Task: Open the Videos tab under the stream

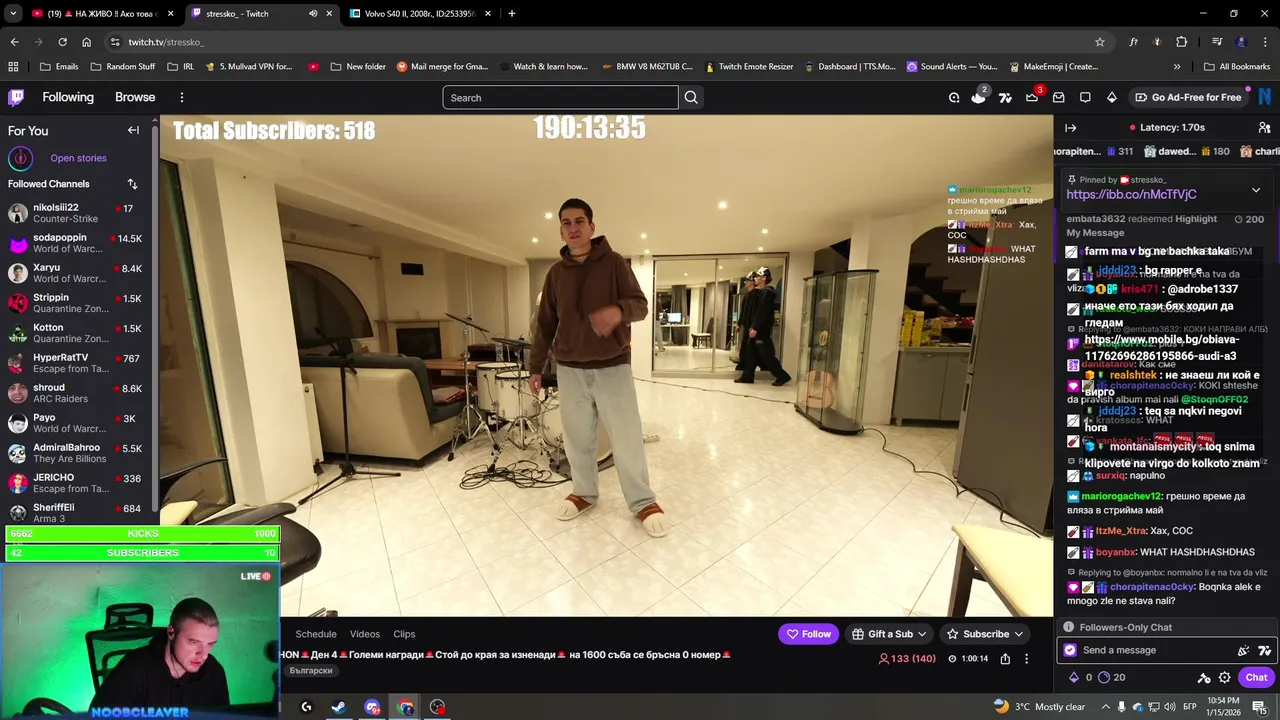Action: click(x=365, y=634)
